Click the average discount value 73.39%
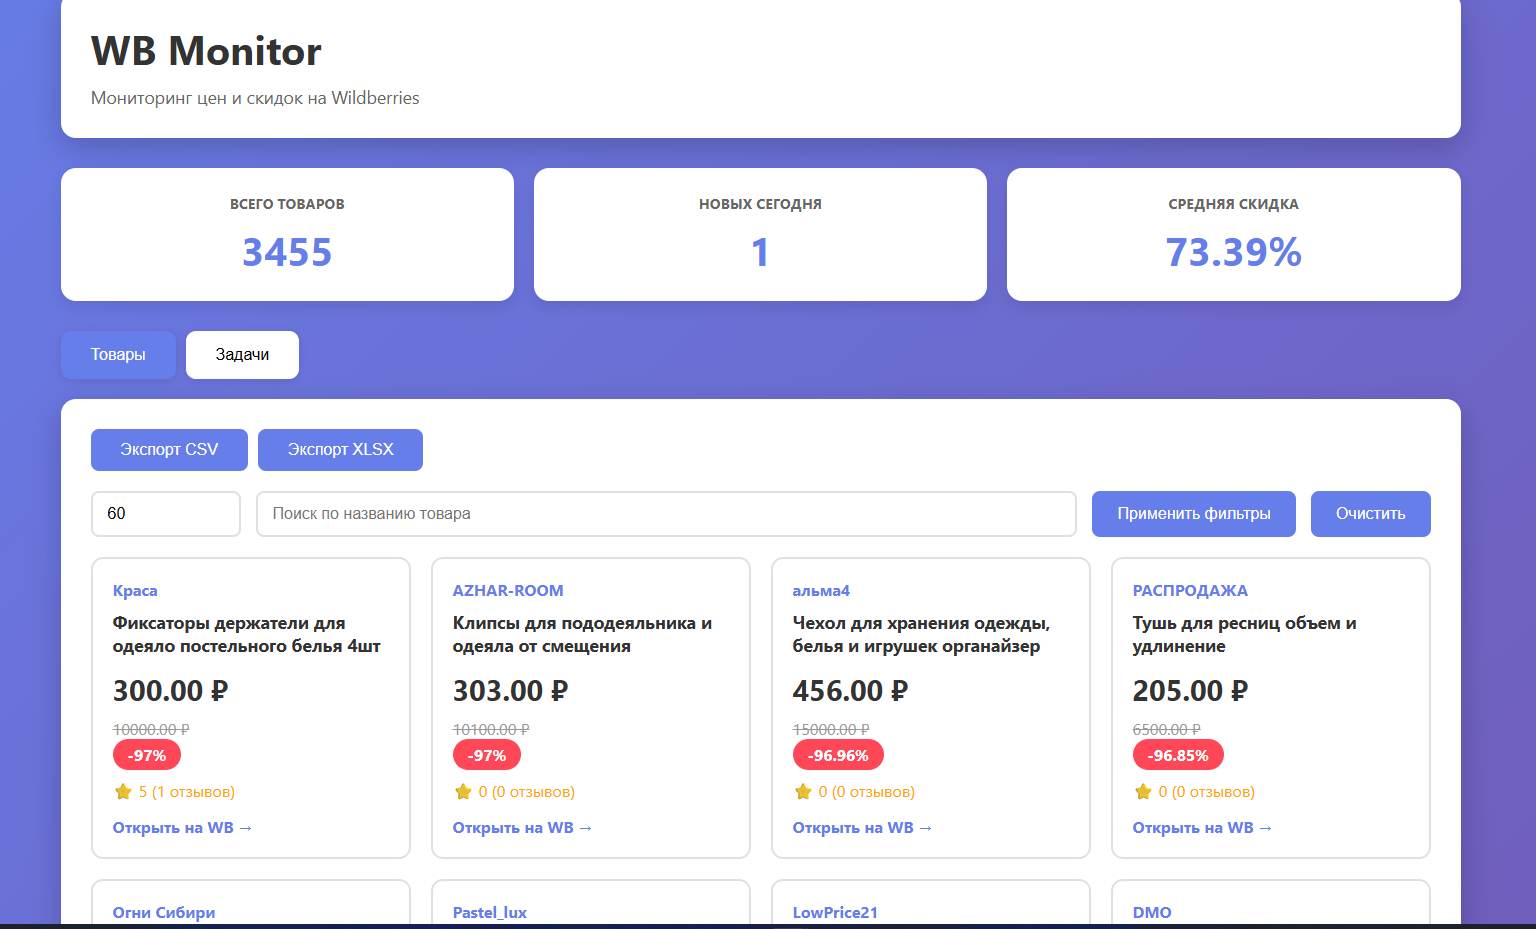 point(1234,252)
